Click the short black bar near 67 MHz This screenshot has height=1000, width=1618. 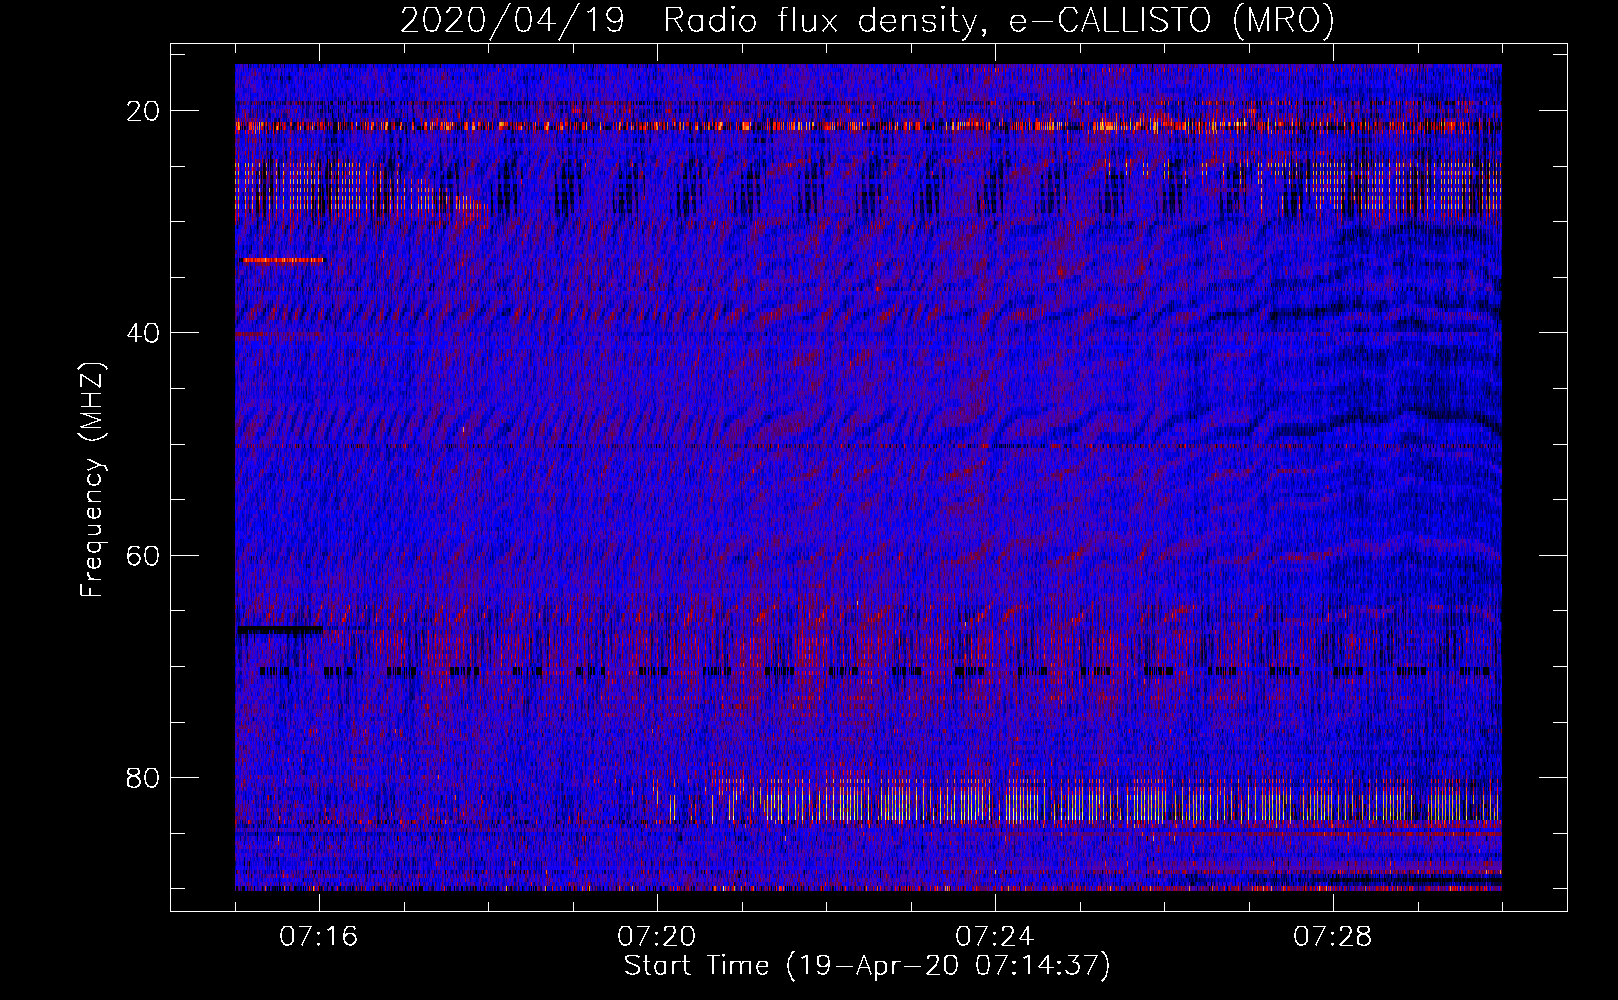[280, 629]
